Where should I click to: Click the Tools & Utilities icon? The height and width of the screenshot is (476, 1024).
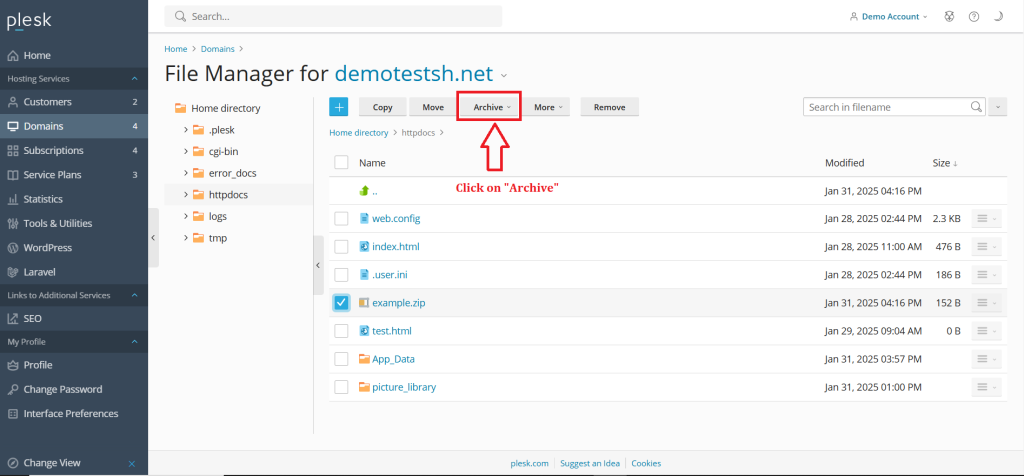12,223
